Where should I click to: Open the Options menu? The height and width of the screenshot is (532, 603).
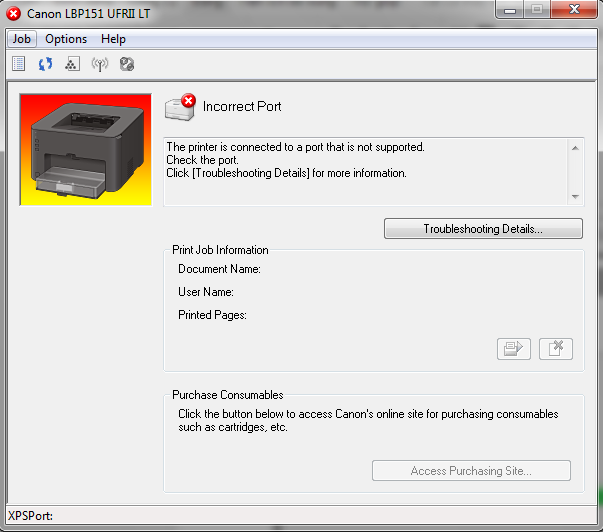66,39
